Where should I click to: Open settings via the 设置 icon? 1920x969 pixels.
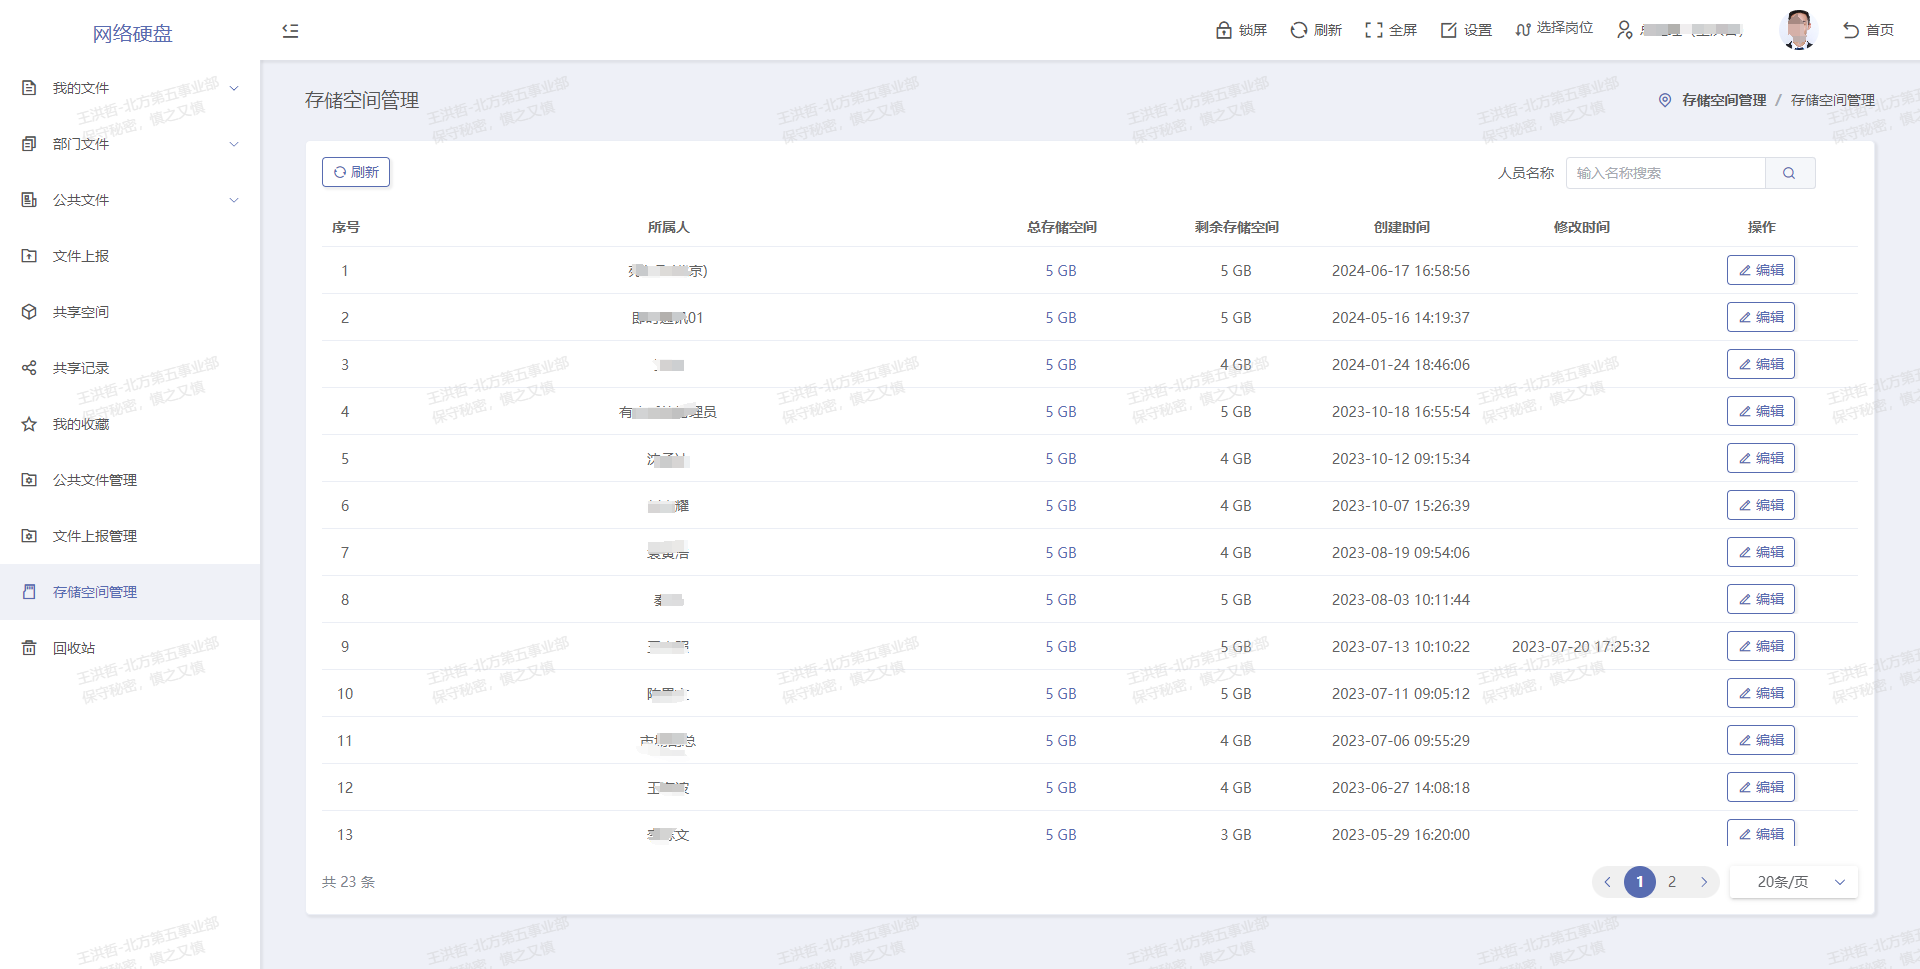[x=1449, y=30]
